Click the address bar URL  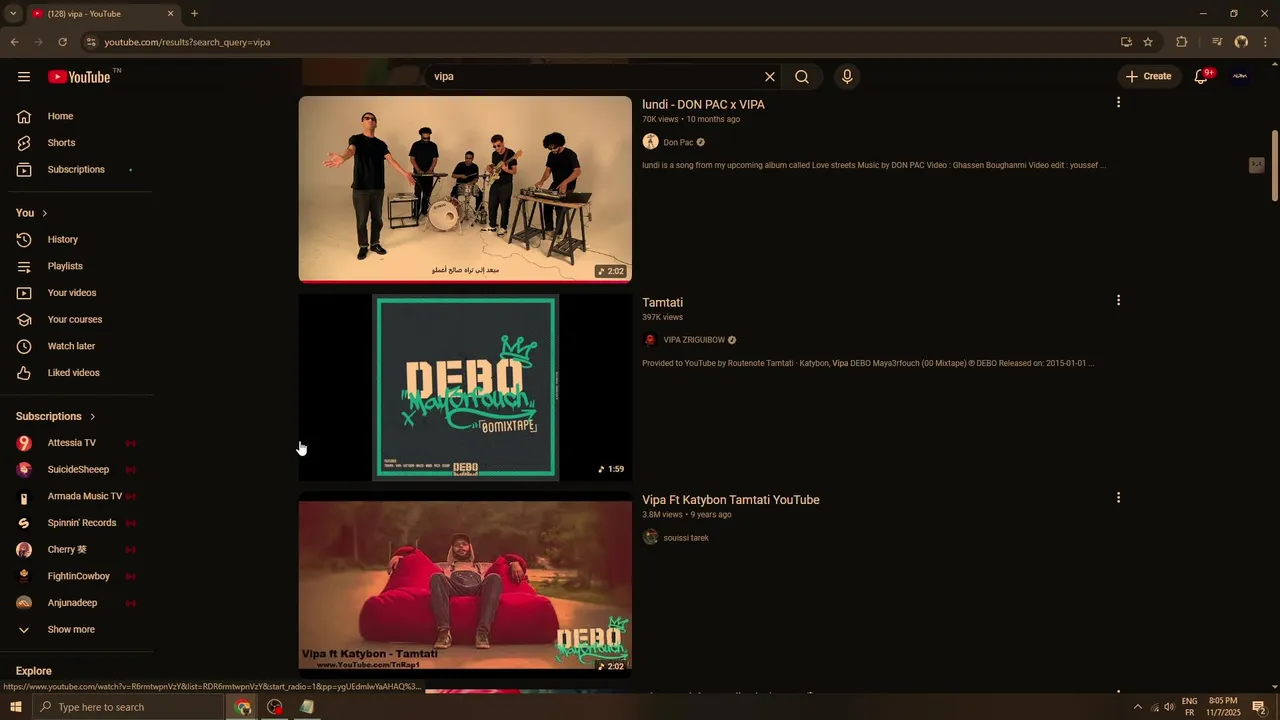coord(187,42)
